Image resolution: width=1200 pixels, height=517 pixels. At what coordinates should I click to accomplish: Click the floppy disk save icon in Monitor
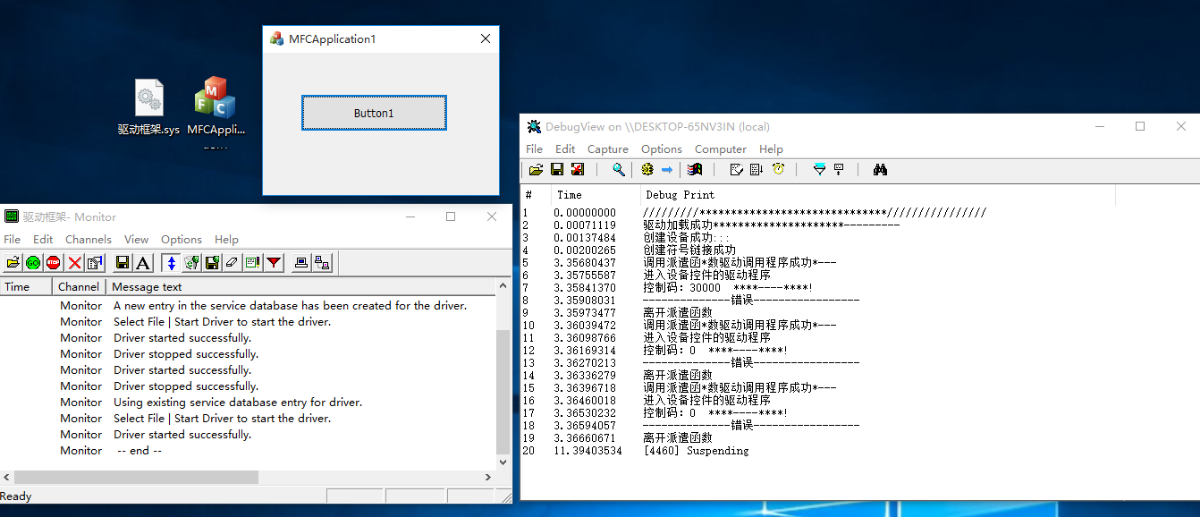(x=122, y=263)
